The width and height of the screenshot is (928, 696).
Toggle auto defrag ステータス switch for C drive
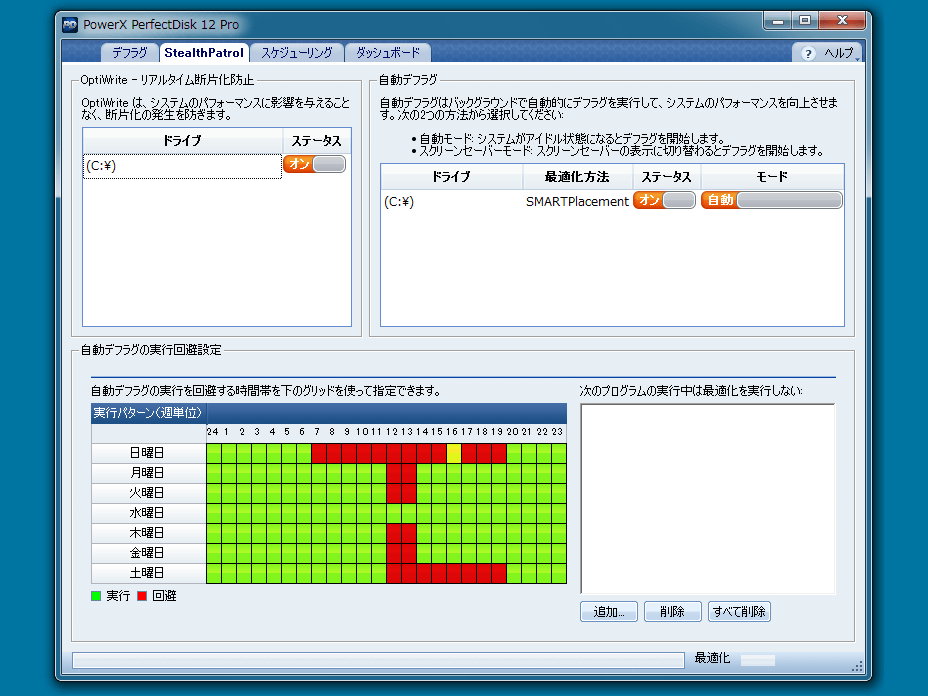664,200
